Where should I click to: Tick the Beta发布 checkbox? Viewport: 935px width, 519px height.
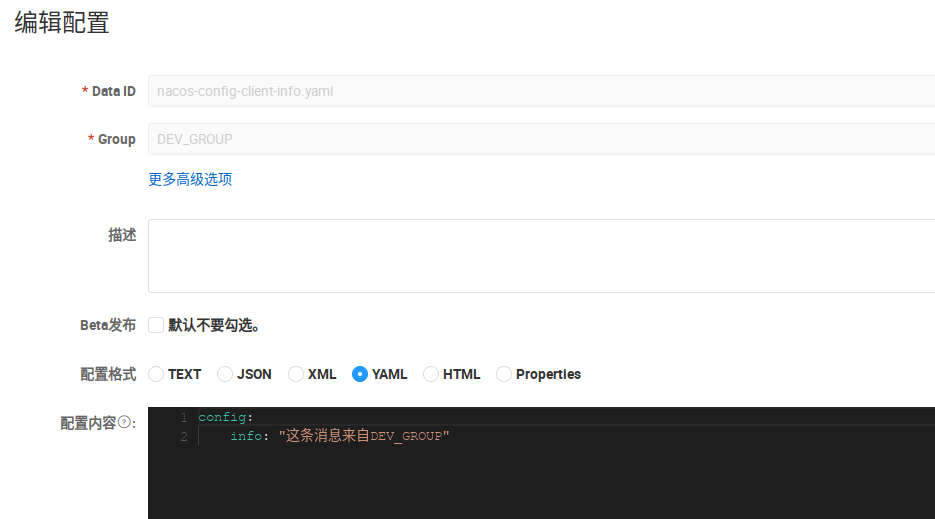coord(156,325)
